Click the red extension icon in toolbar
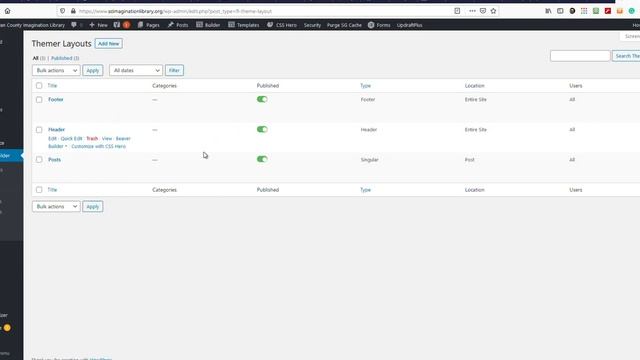 point(608,11)
